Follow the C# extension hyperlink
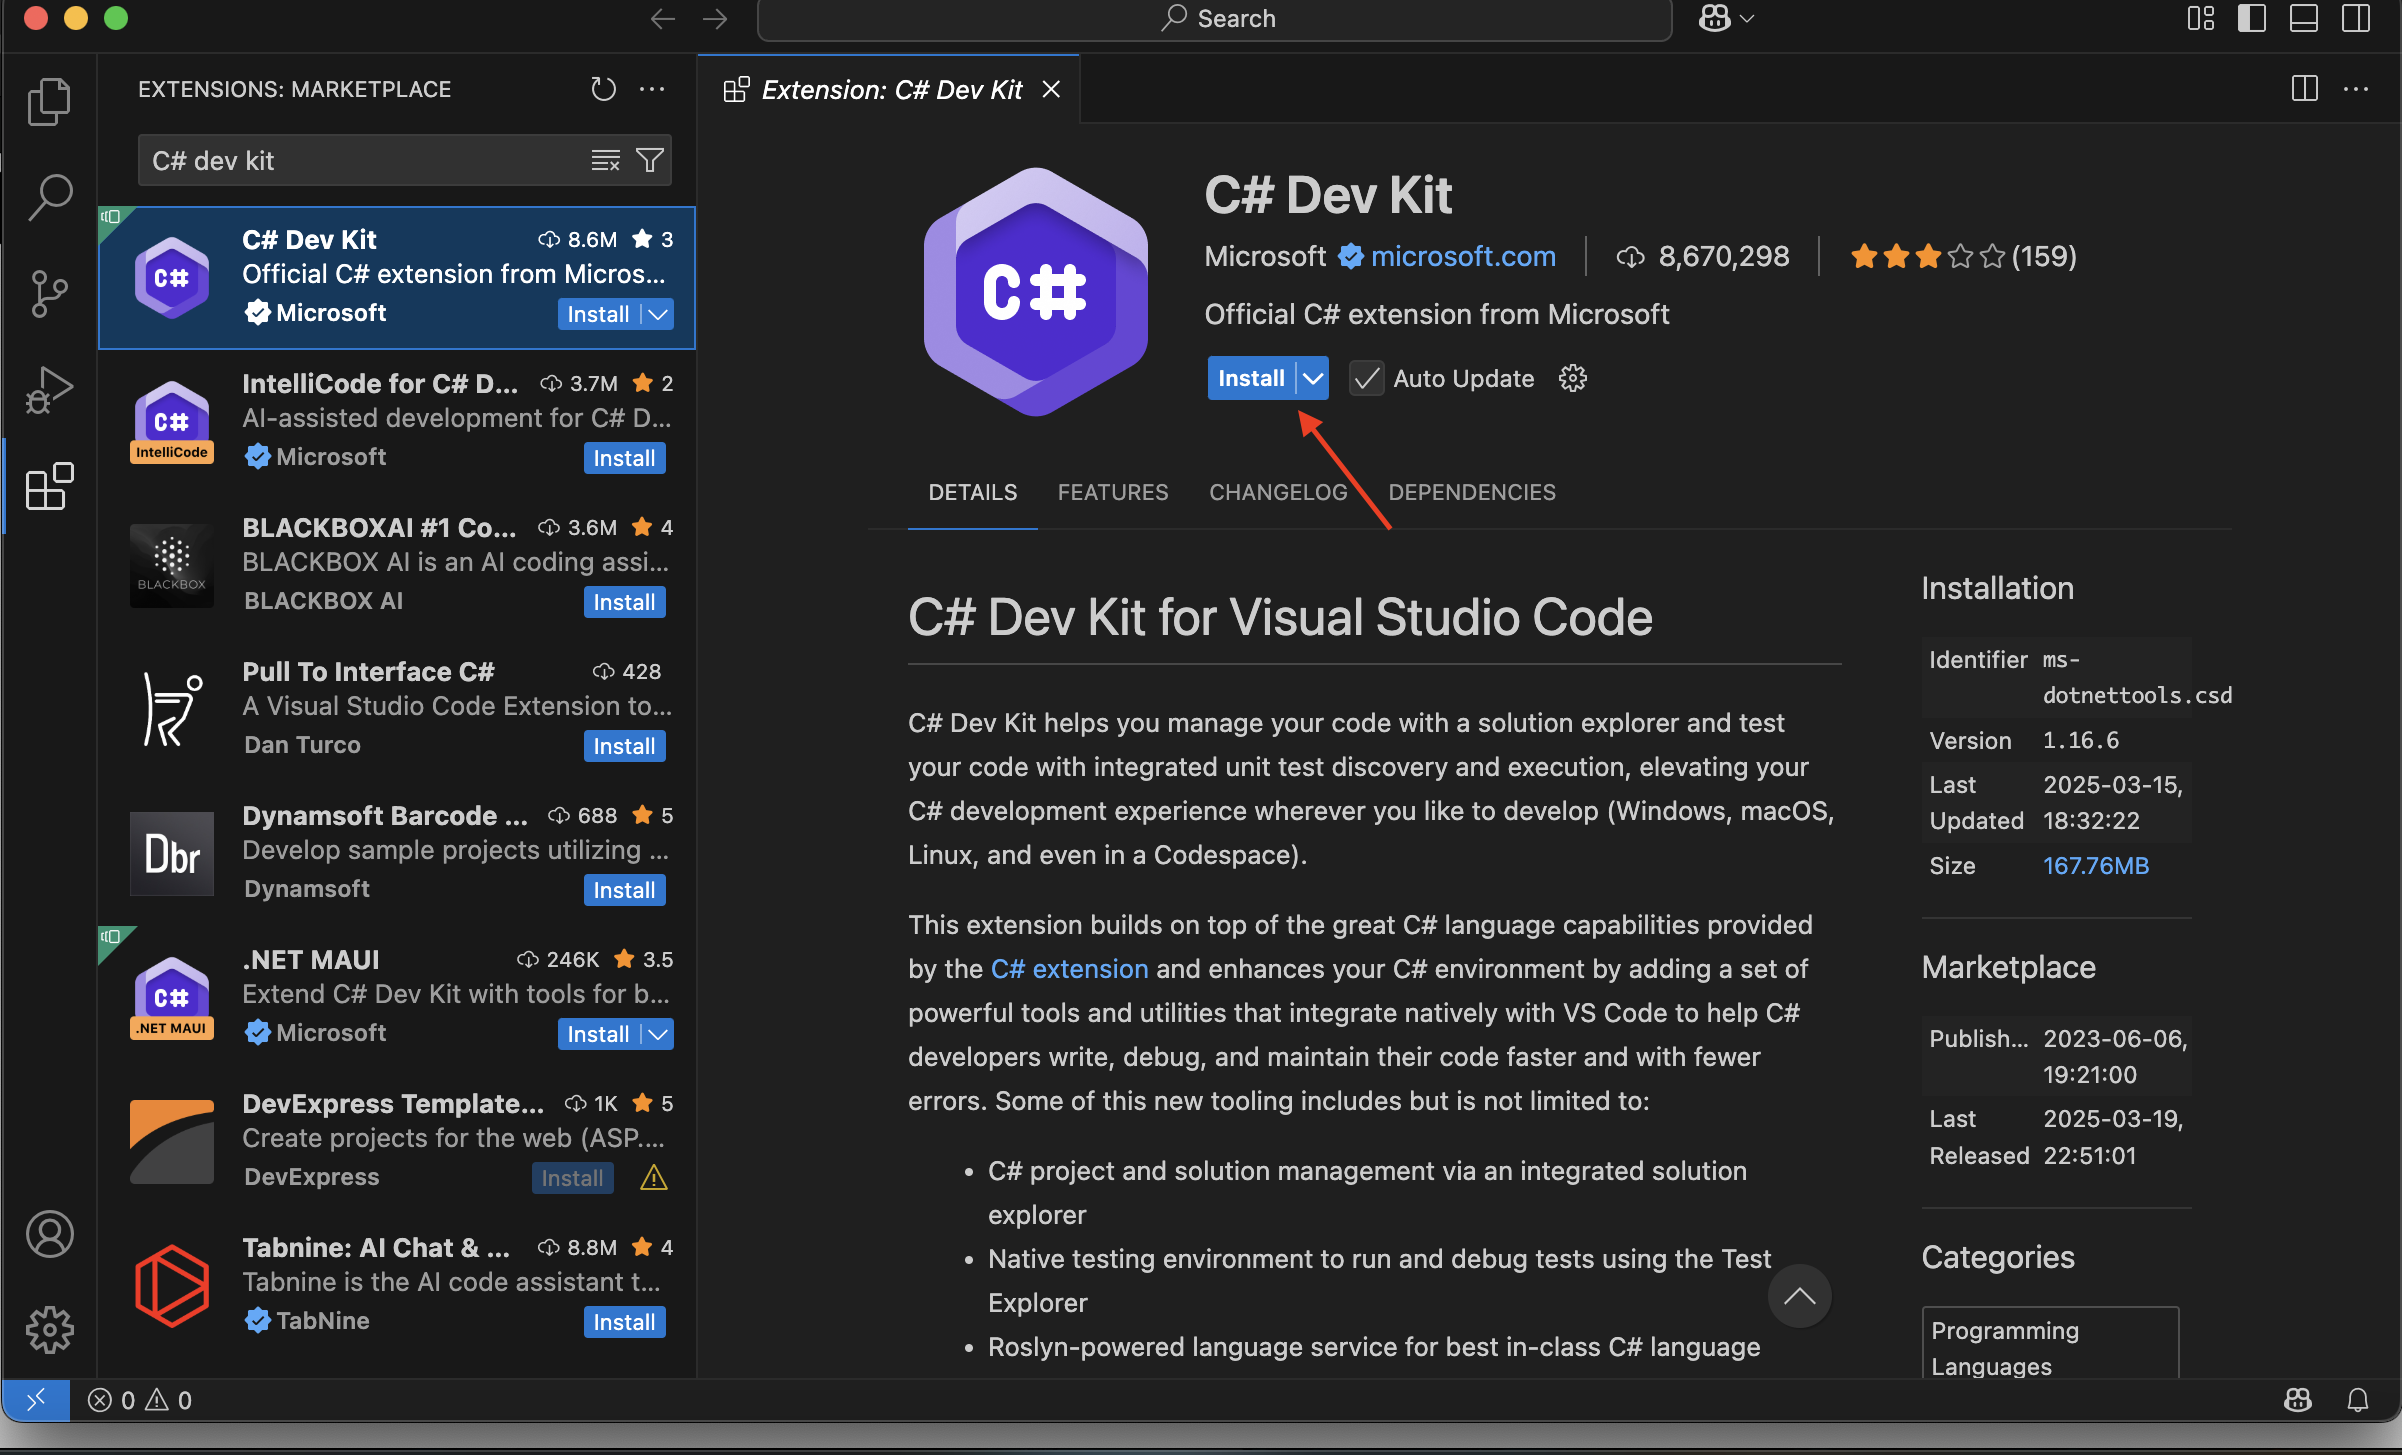The height and width of the screenshot is (1455, 2402). (x=1069, y=969)
